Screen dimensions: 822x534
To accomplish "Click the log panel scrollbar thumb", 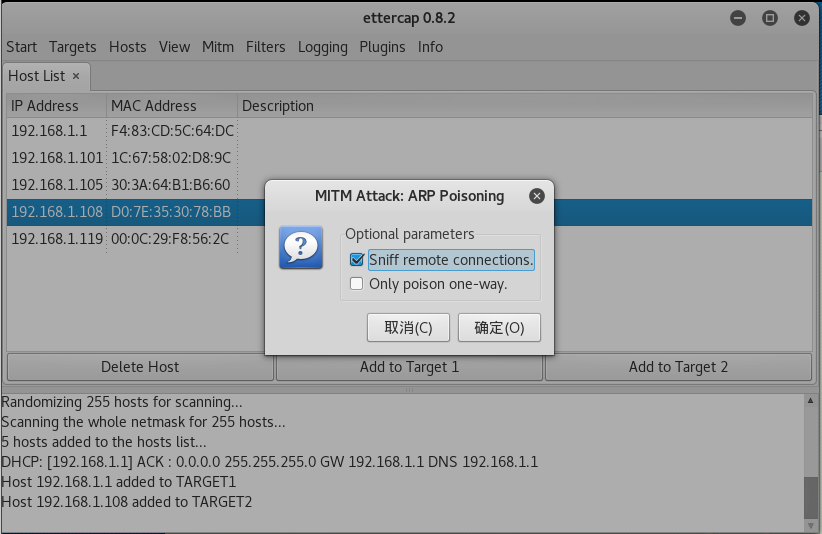I will (810, 497).
